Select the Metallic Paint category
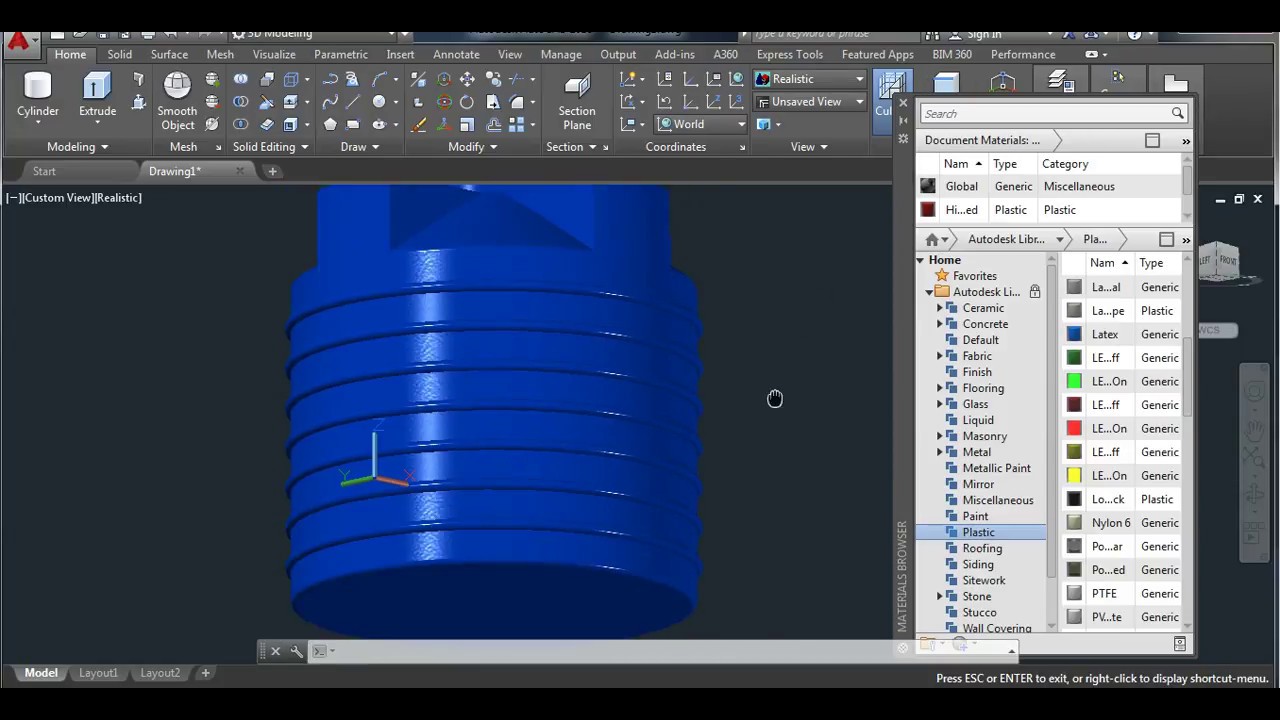The width and height of the screenshot is (1280, 720). coord(996,468)
